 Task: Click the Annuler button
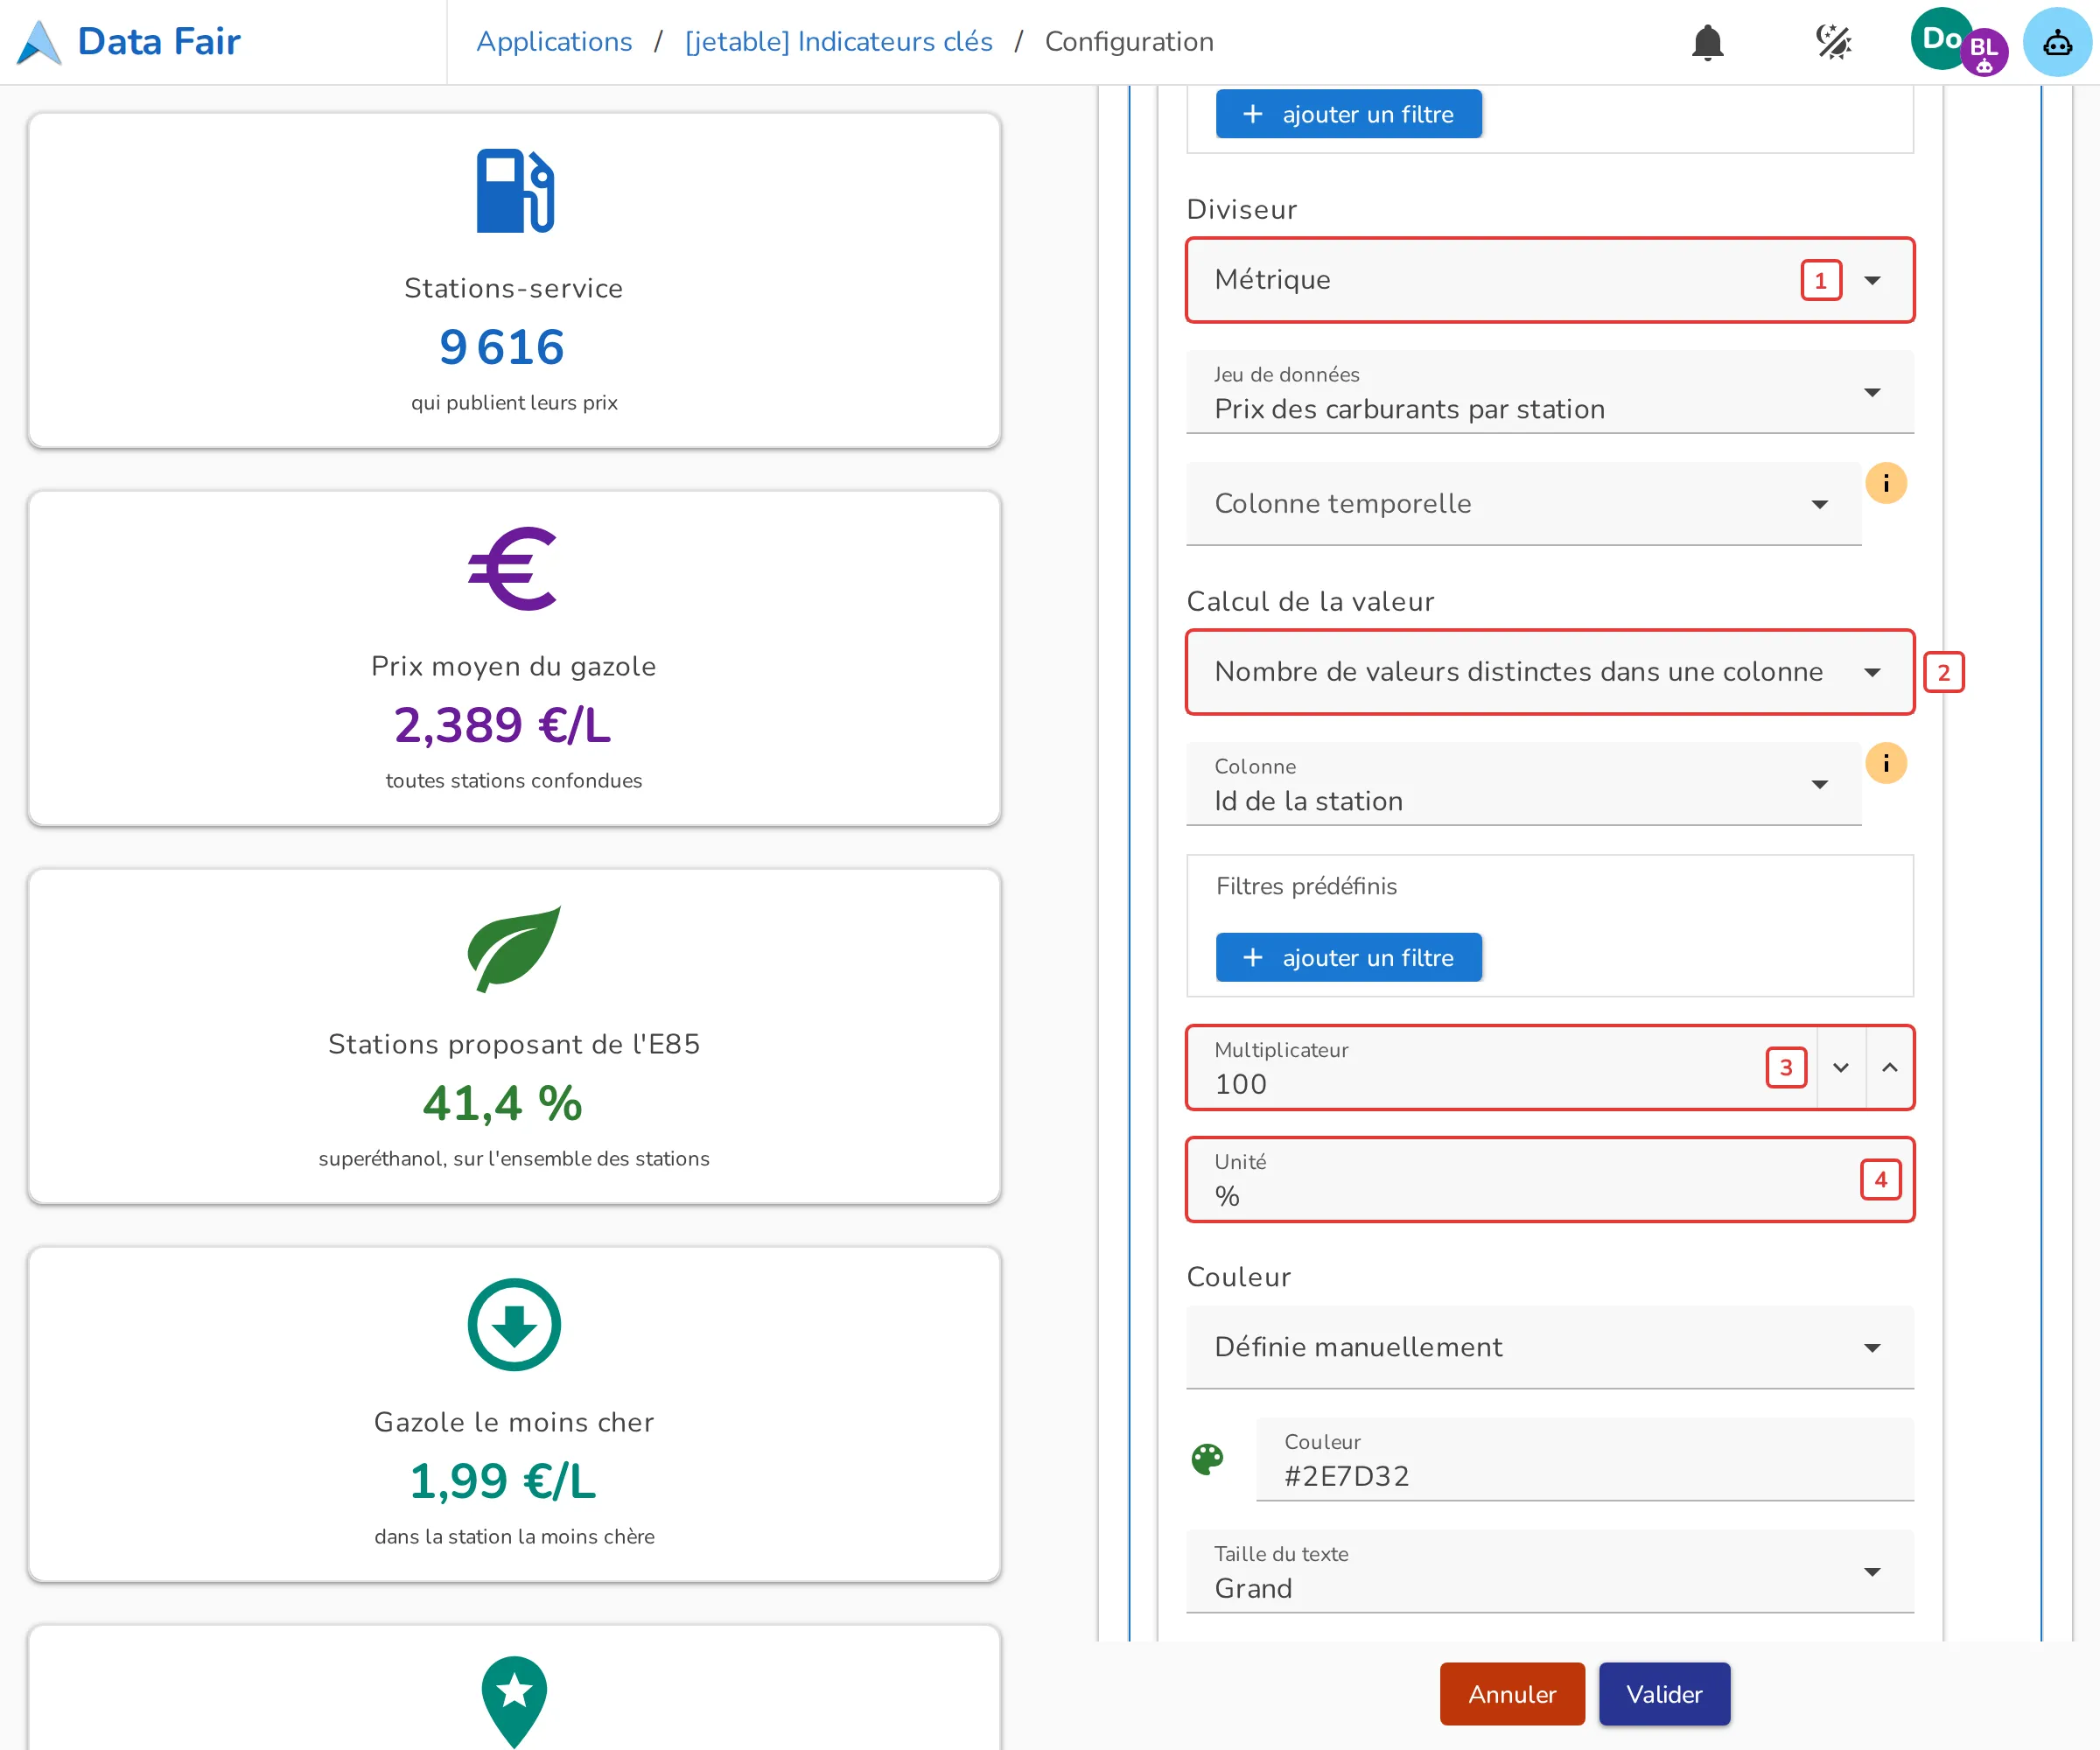pos(1512,1694)
